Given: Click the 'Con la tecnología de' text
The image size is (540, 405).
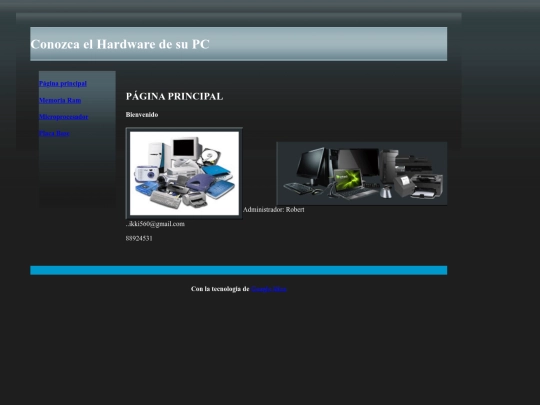Looking at the screenshot, I should point(220,289).
